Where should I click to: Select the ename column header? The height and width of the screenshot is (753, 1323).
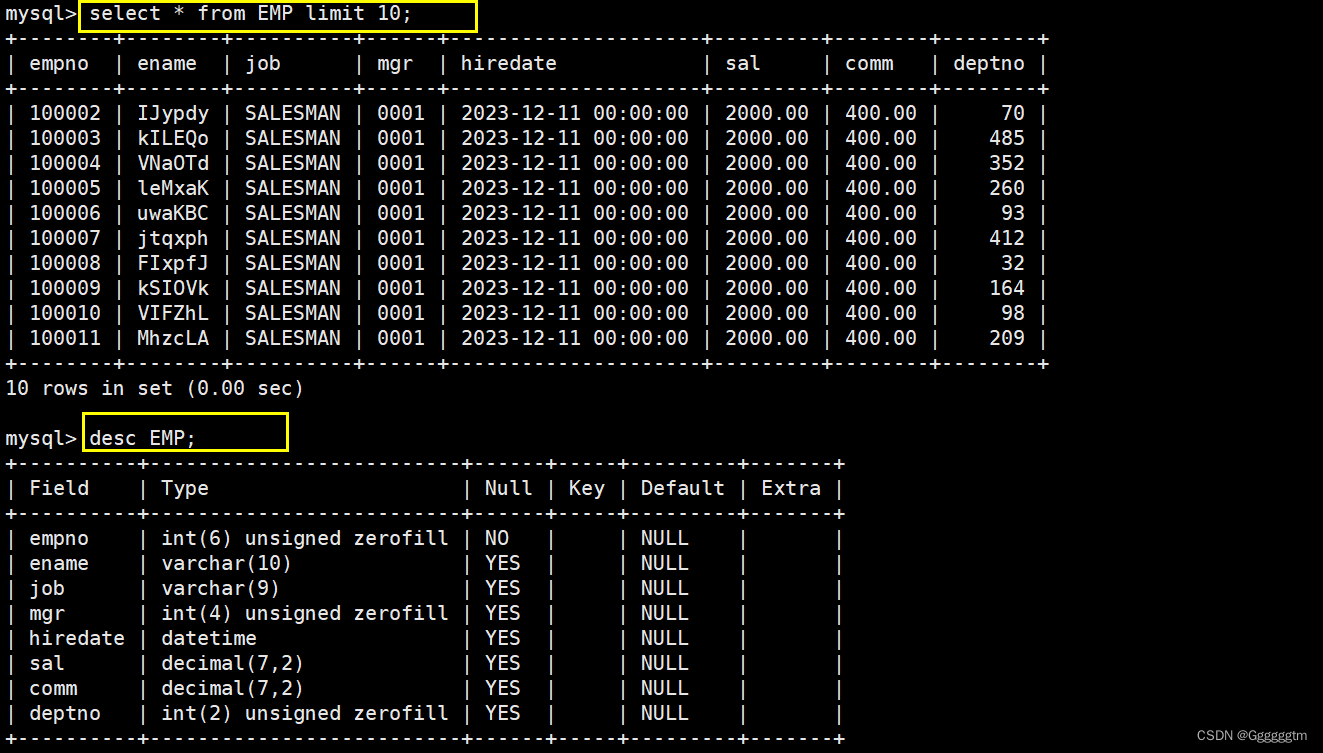click(x=167, y=63)
